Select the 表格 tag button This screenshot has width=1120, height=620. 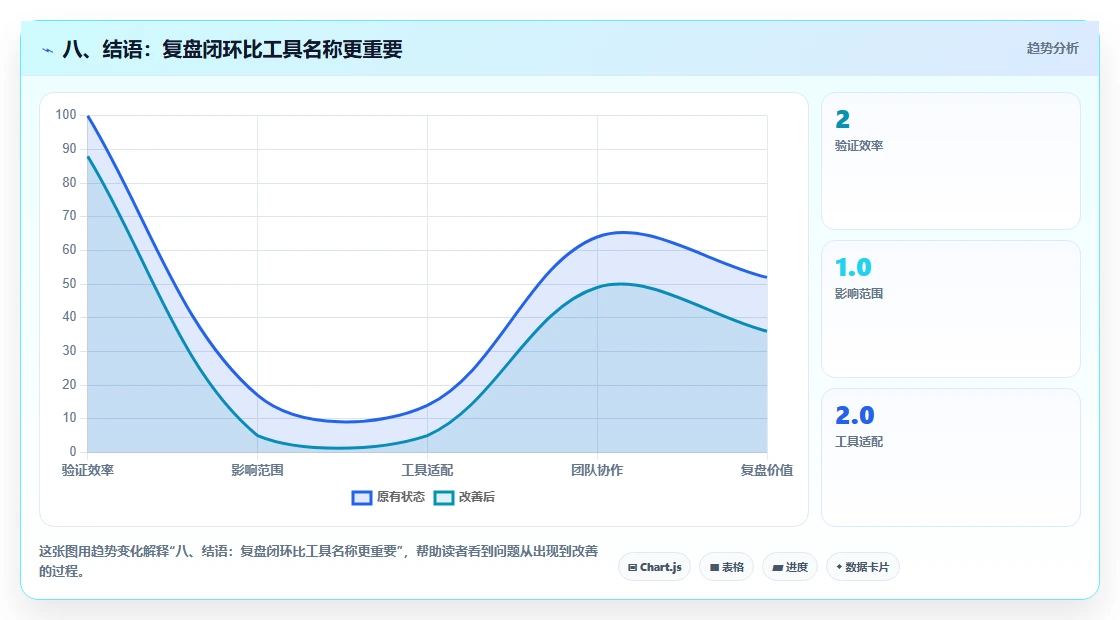point(726,567)
